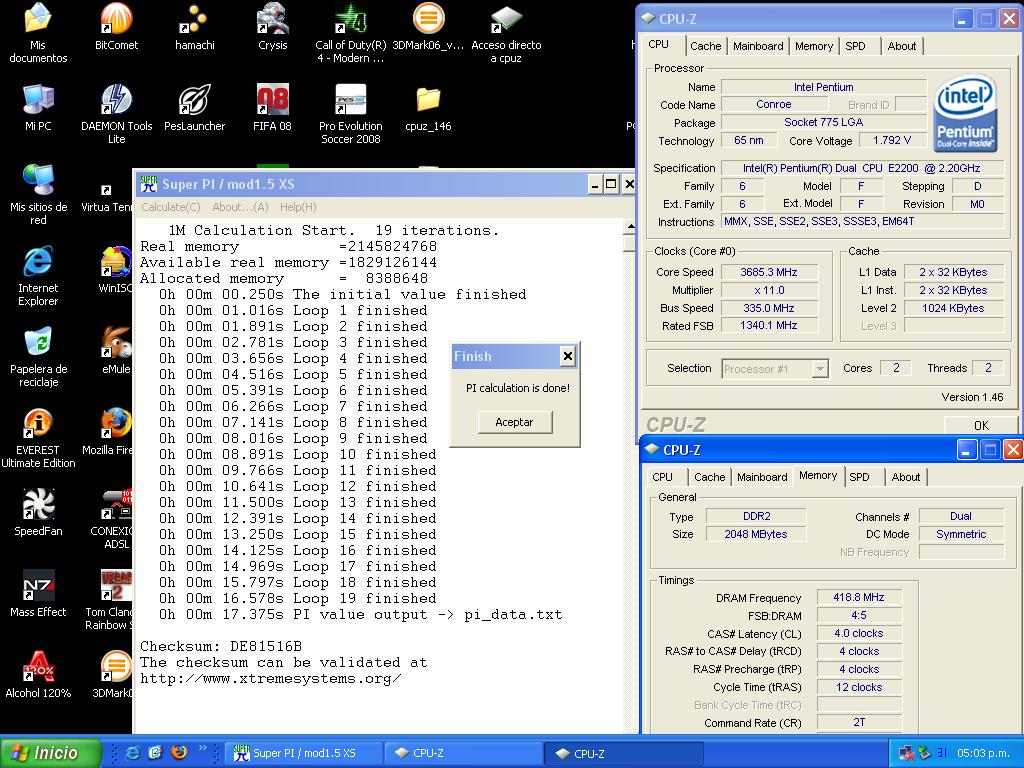Open the Papelera de reciclaje
Viewport: 1024px width, 768px height.
click(38, 357)
